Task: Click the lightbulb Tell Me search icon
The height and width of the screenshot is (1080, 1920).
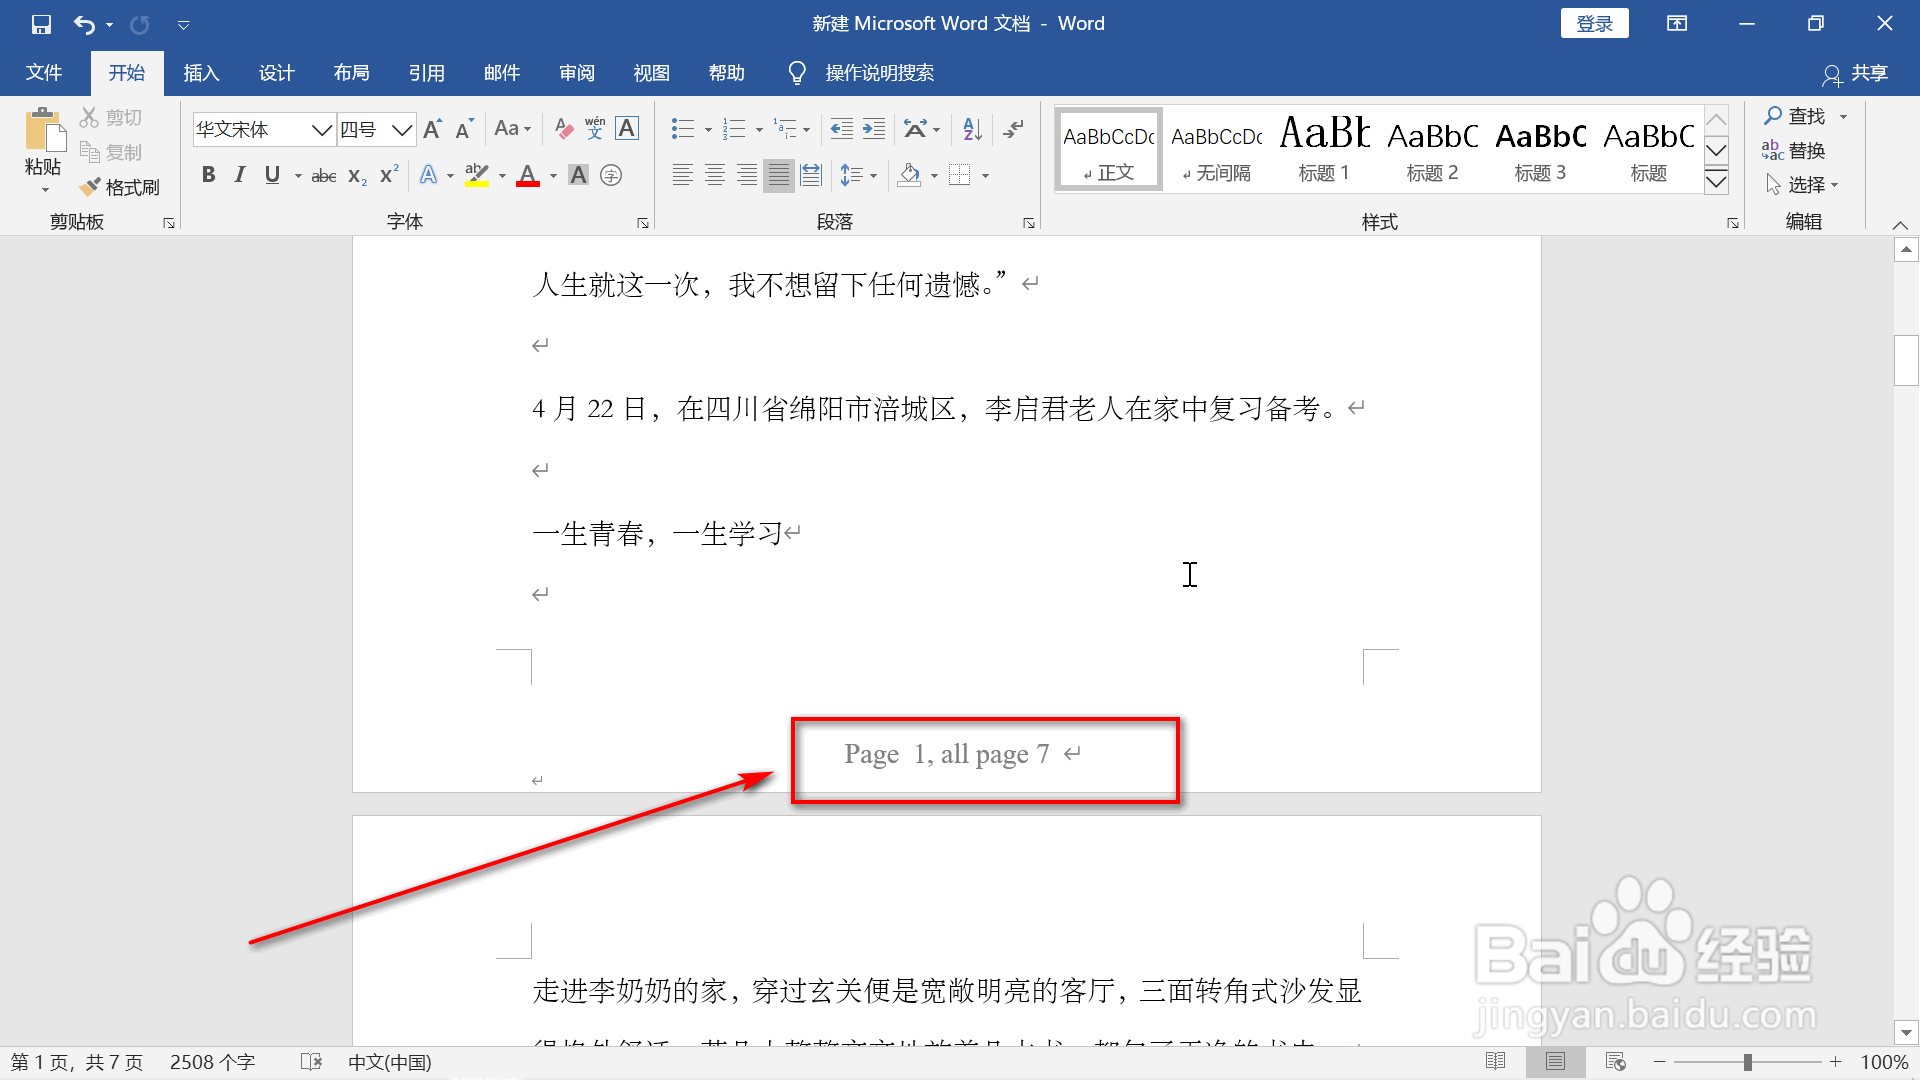Action: (x=797, y=73)
